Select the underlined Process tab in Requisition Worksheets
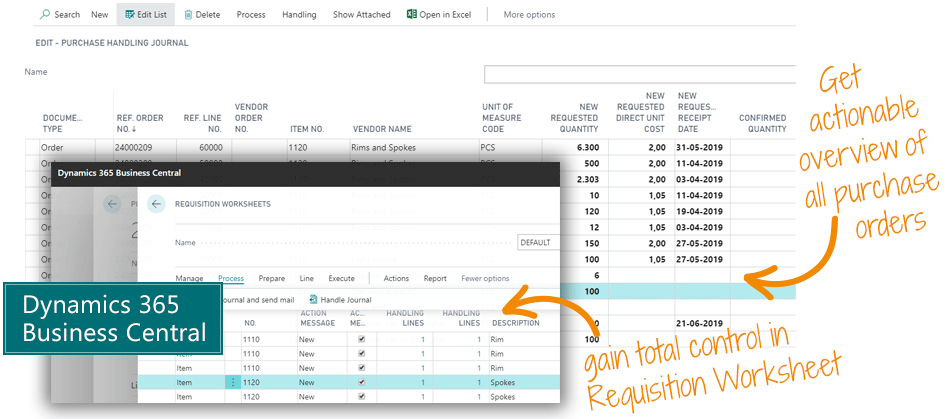This screenshot has height=419, width=950. tap(231, 279)
